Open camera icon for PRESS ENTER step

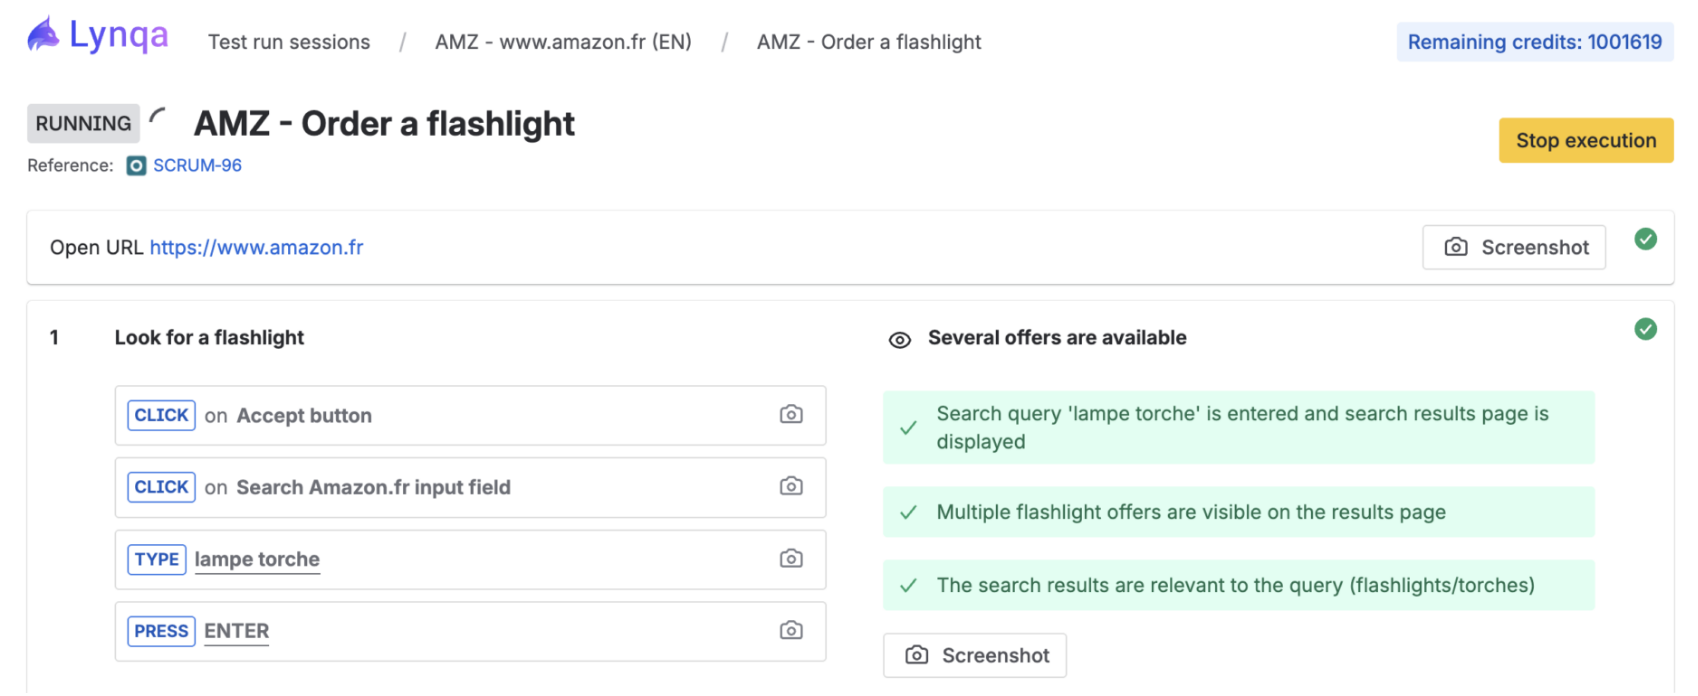pyautogui.click(x=791, y=631)
